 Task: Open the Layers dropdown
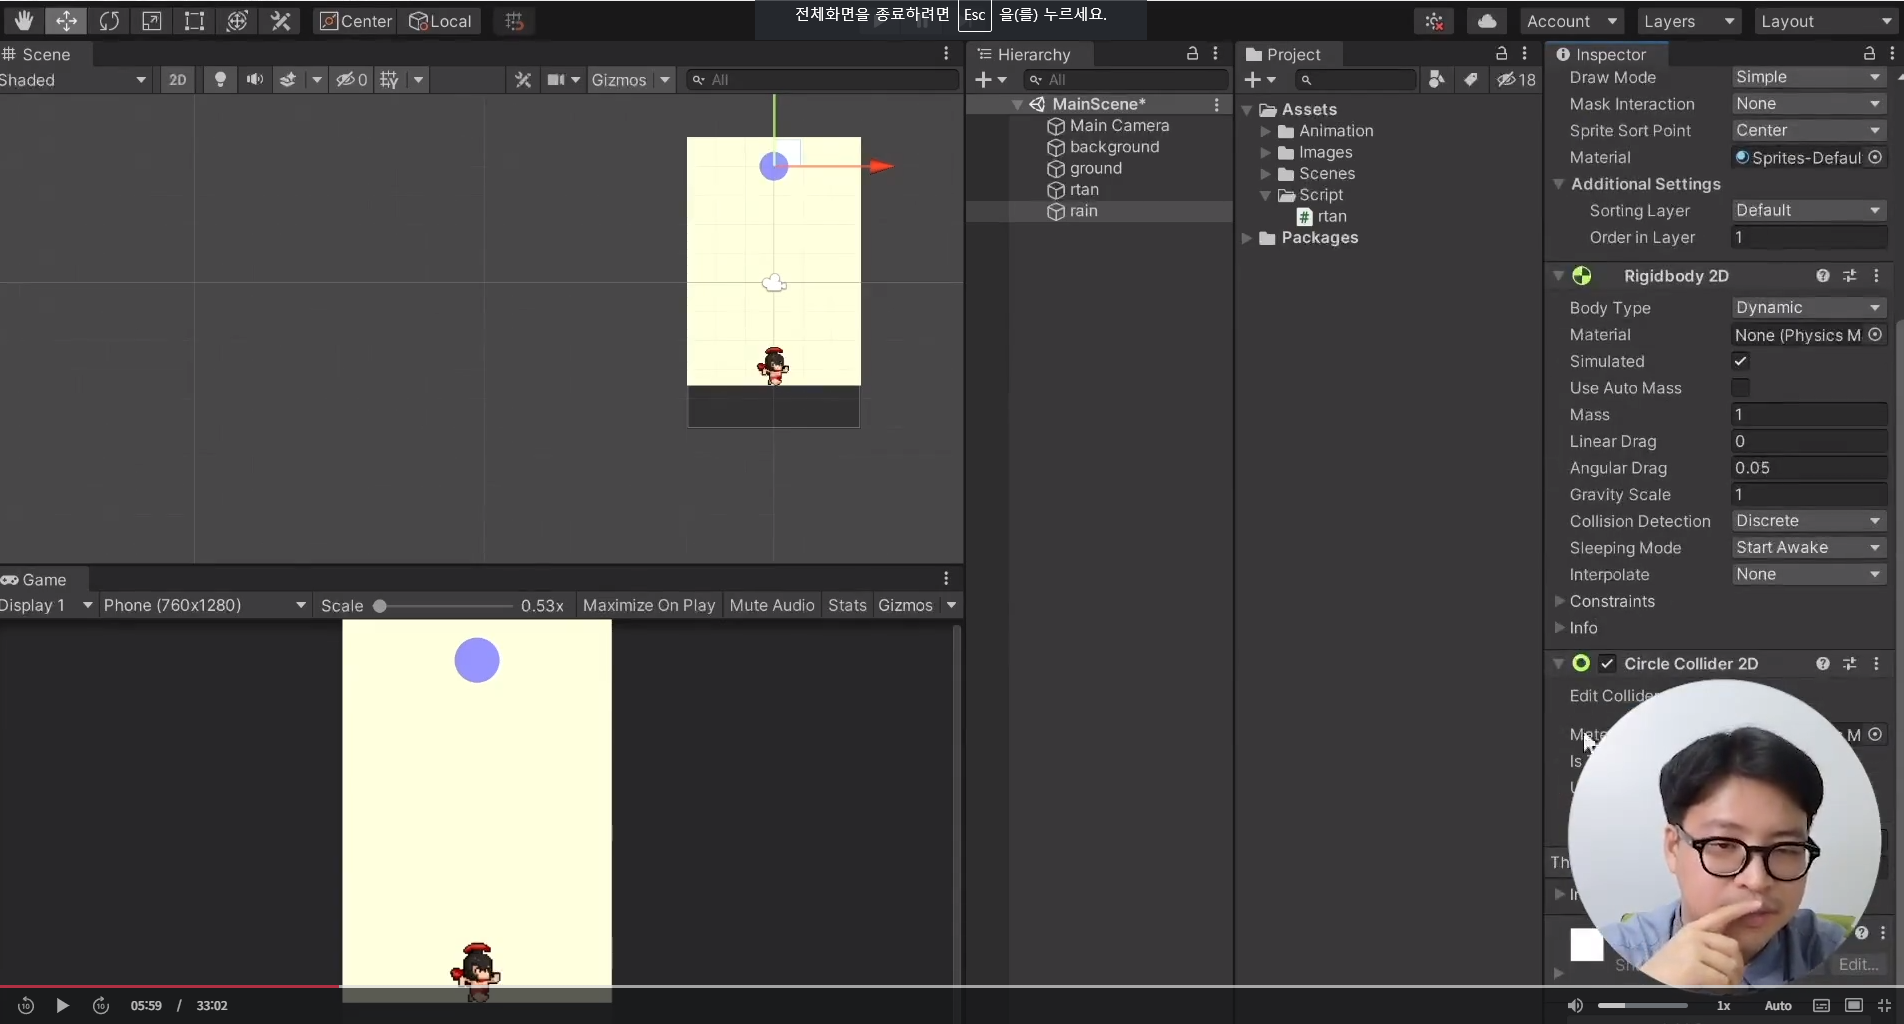[1688, 21]
